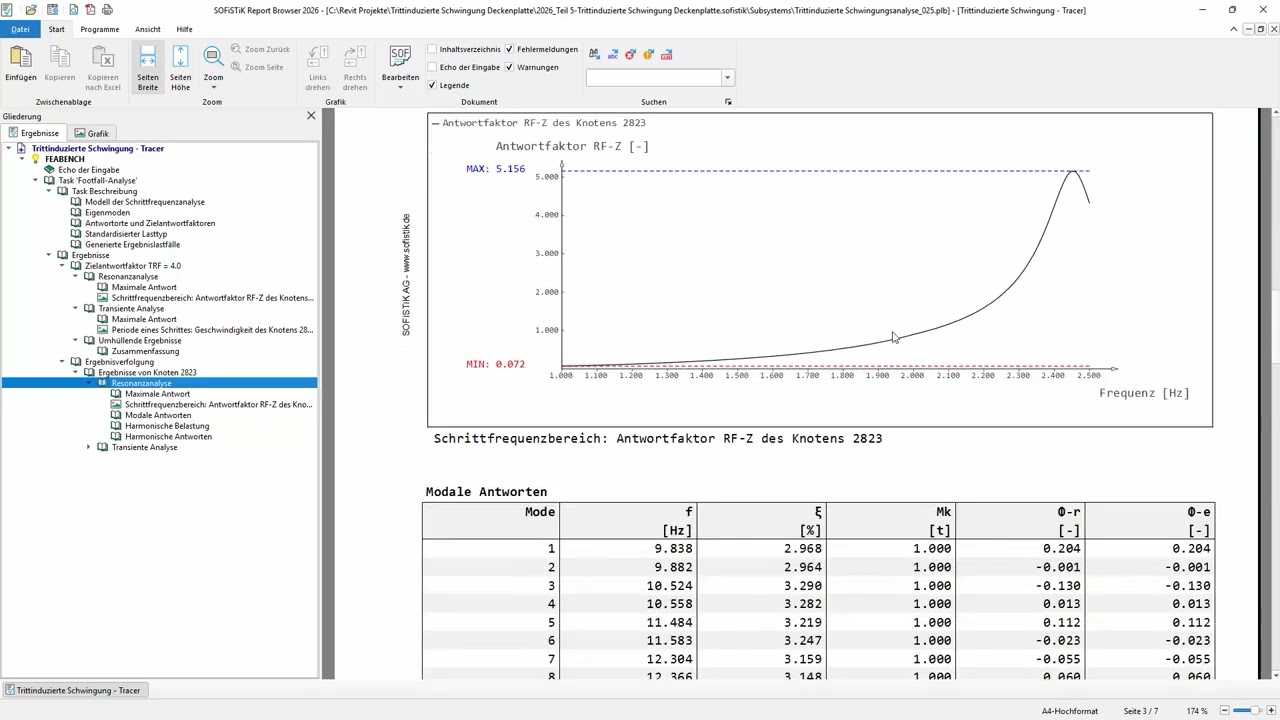Click the red error search icon
Image resolution: width=1280 pixels, height=720 pixels.
point(630,54)
